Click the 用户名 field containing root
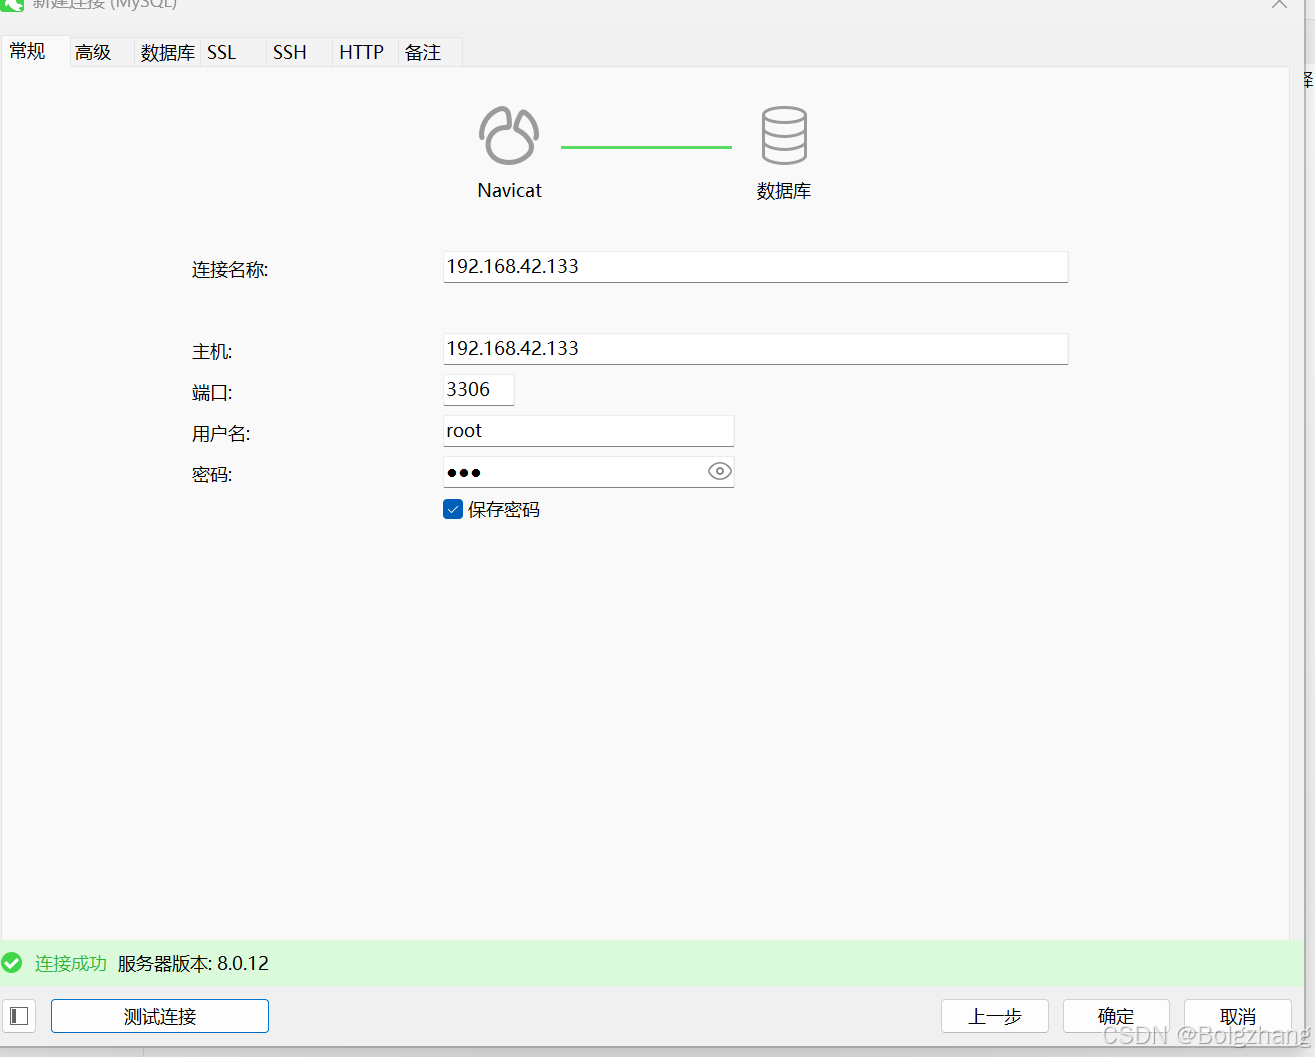The height and width of the screenshot is (1057, 1315). [588, 431]
